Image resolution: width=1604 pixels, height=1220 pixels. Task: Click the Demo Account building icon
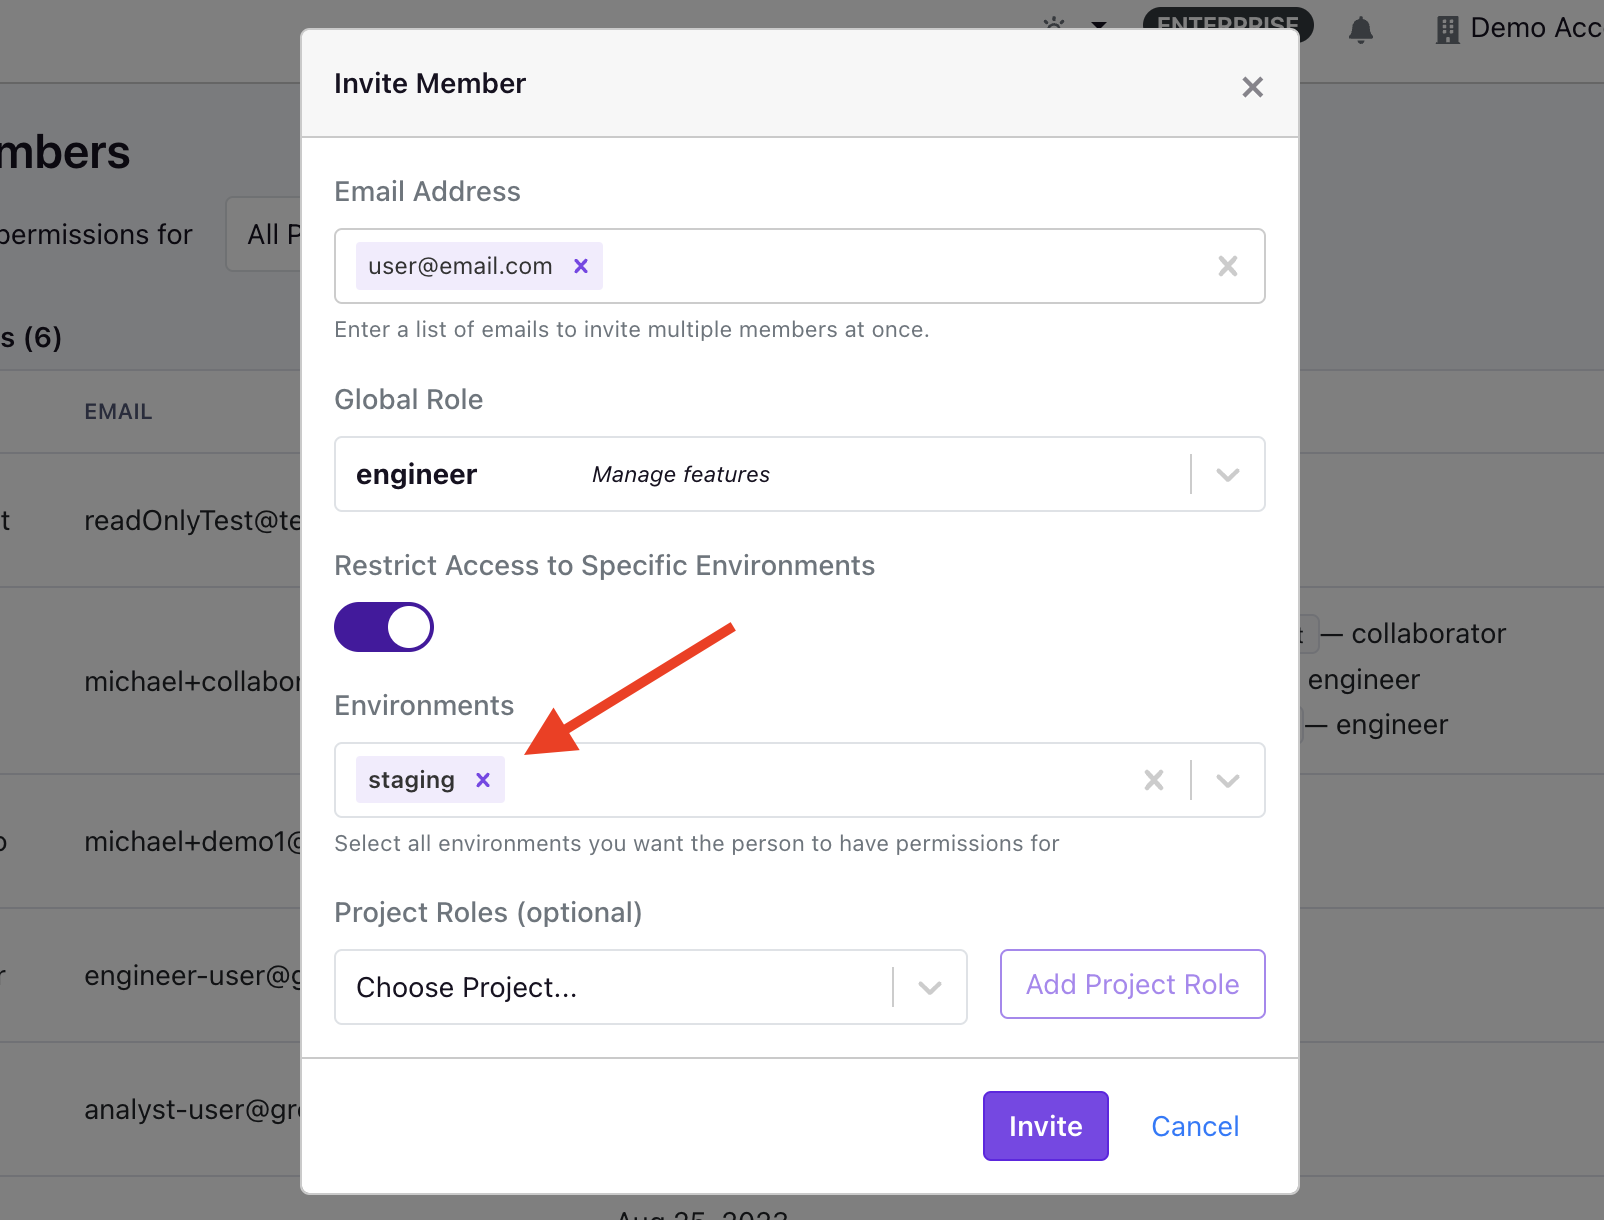click(1447, 30)
